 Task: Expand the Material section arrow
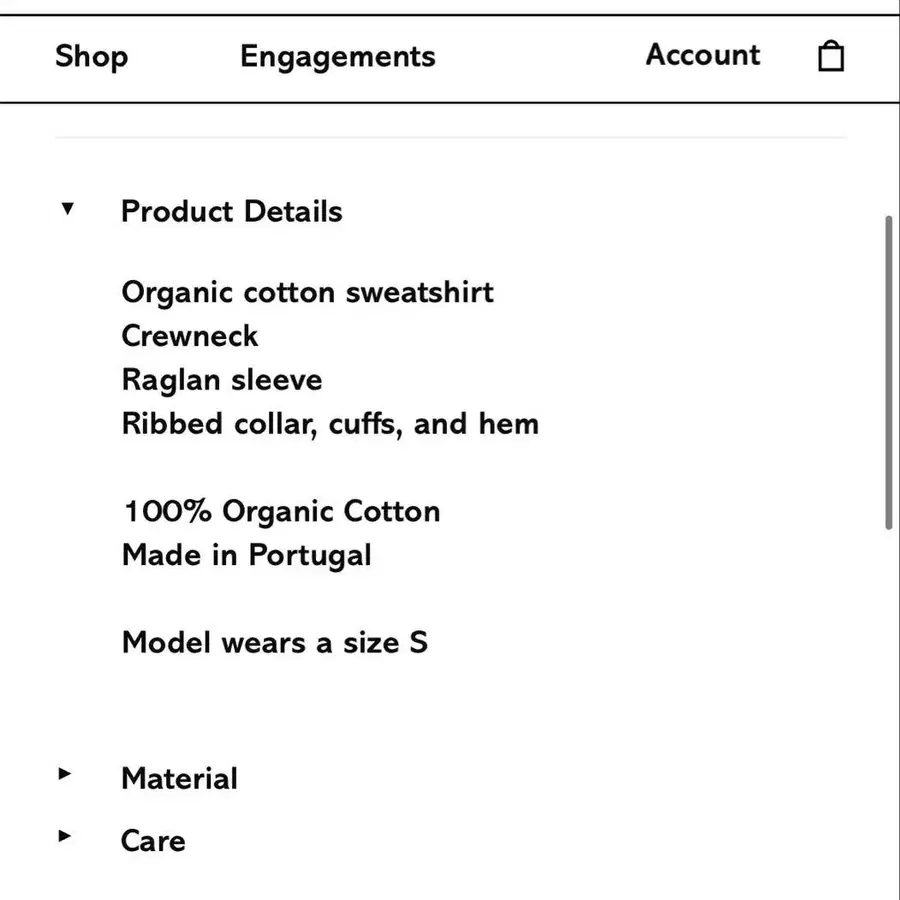point(65,774)
